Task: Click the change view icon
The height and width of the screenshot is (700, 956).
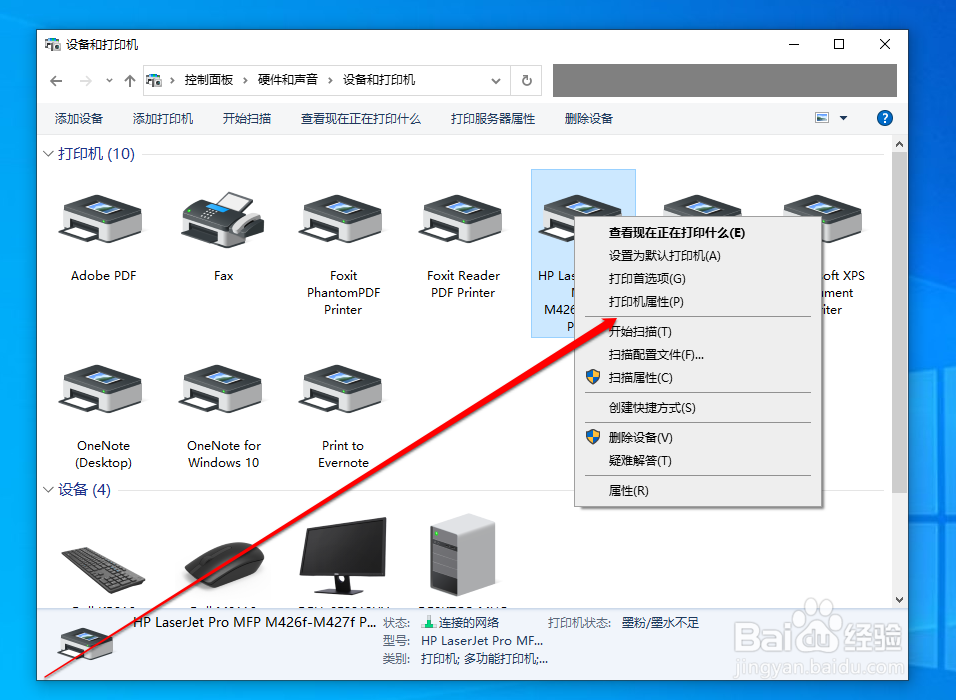Action: [822, 118]
